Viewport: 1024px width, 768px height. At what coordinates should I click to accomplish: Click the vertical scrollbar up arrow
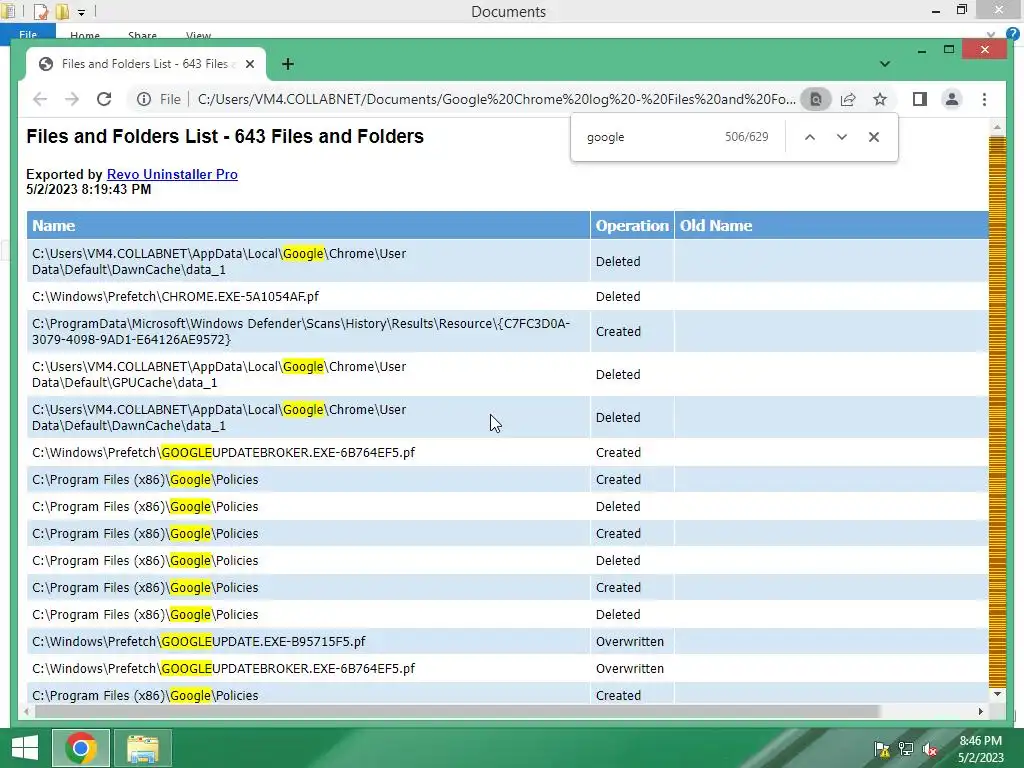coord(997,127)
